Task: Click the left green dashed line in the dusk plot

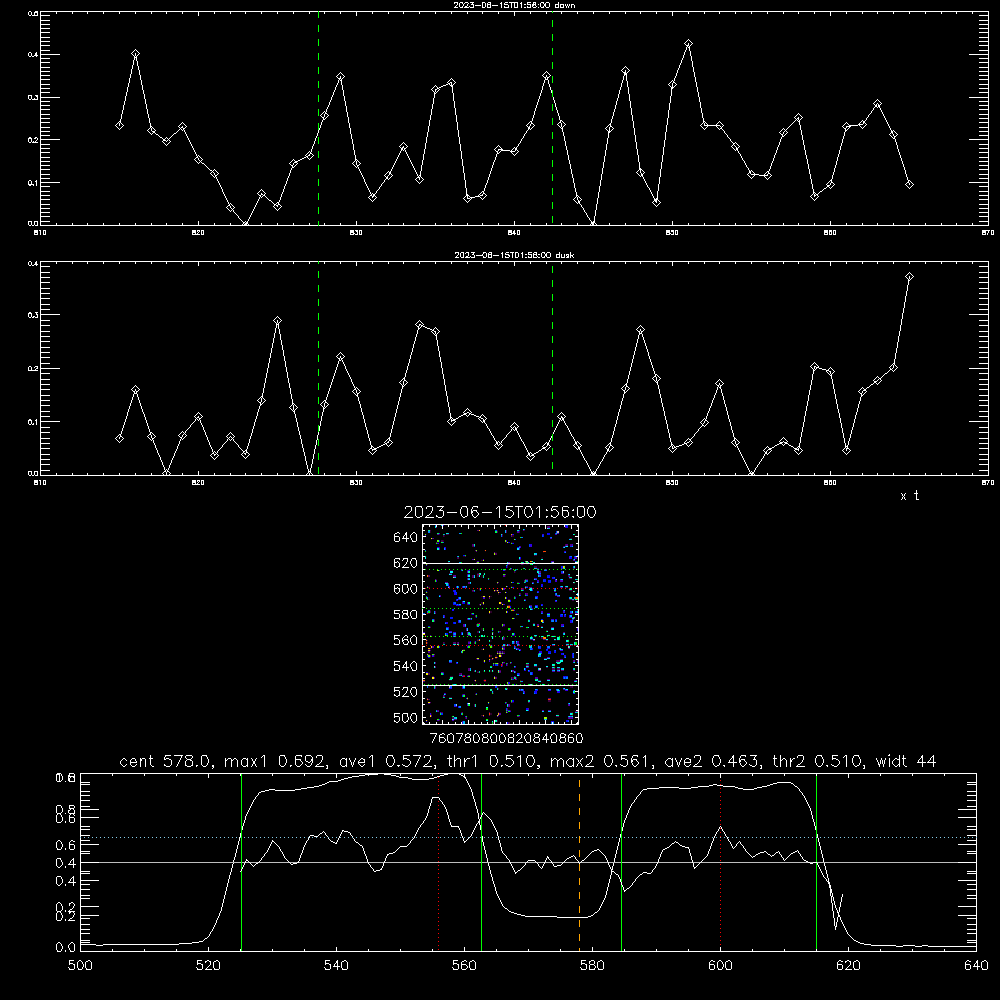Action: [x=318, y=369]
